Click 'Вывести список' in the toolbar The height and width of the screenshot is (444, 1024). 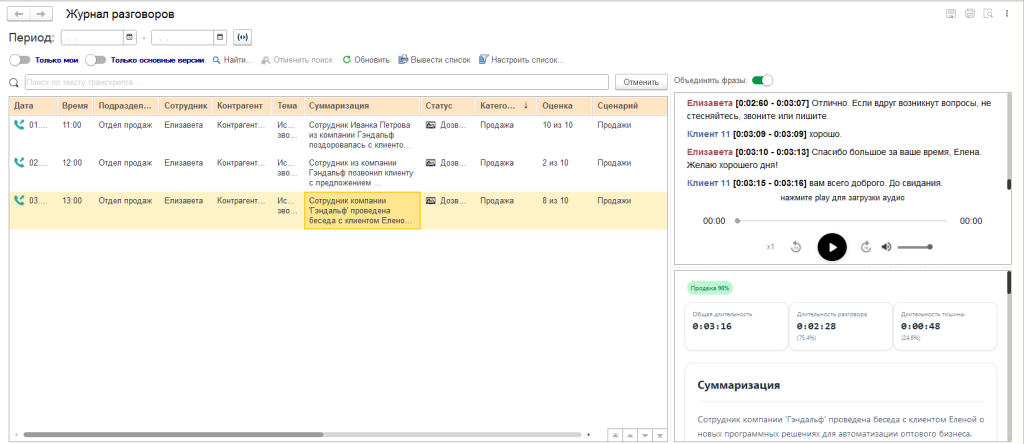click(x=434, y=60)
